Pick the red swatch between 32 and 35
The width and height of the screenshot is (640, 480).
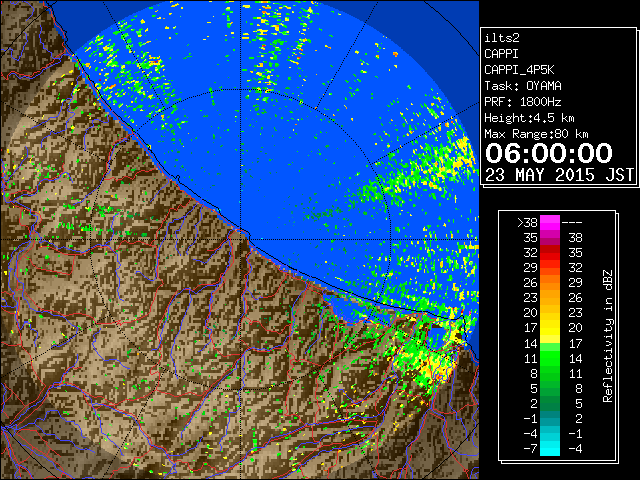coord(550,252)
